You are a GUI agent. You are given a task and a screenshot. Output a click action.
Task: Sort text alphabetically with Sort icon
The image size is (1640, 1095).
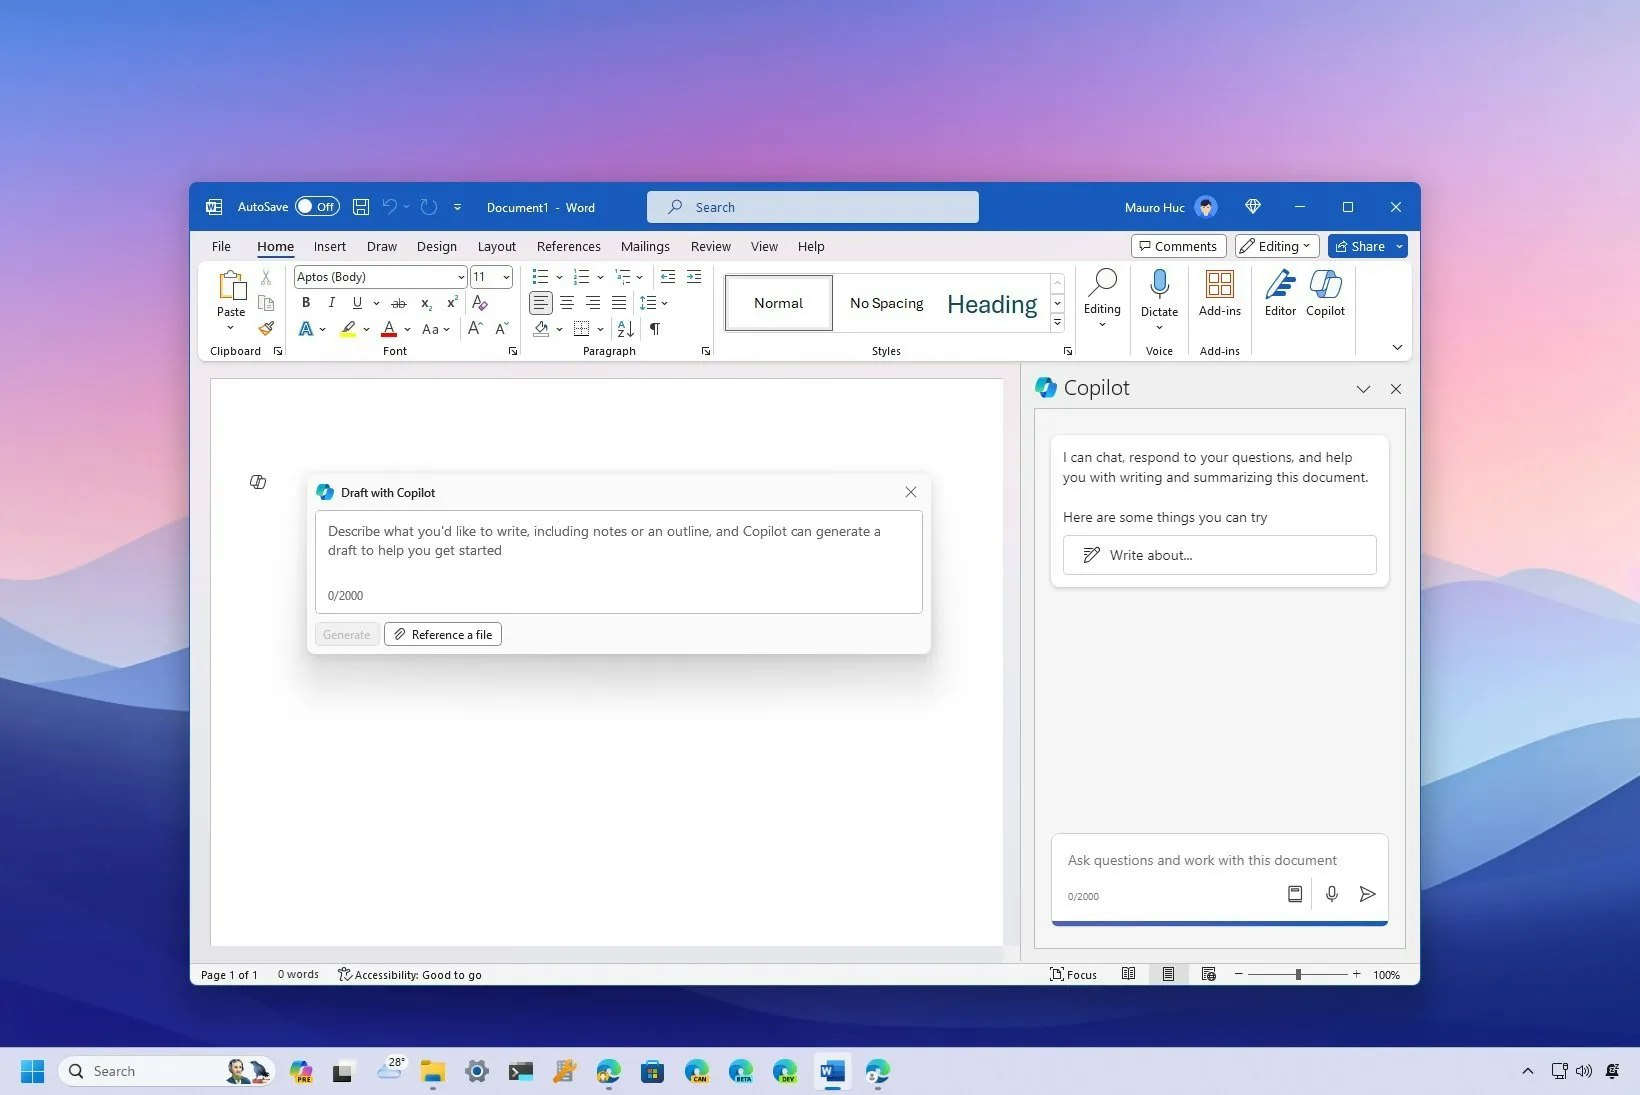click(625, 329)
